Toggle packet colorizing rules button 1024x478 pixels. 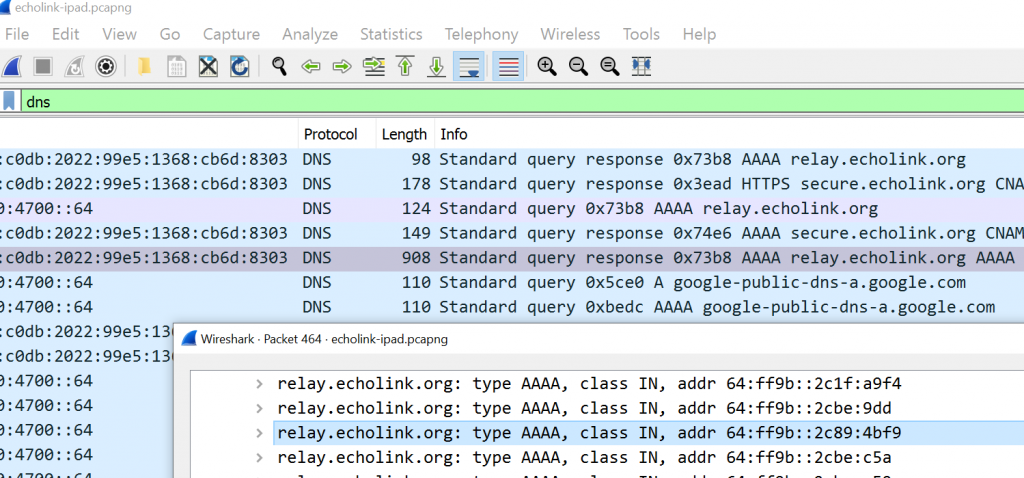click(508, 67)
